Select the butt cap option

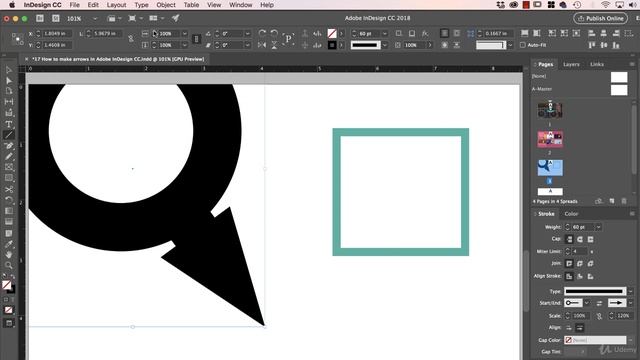tap(569, 239)
